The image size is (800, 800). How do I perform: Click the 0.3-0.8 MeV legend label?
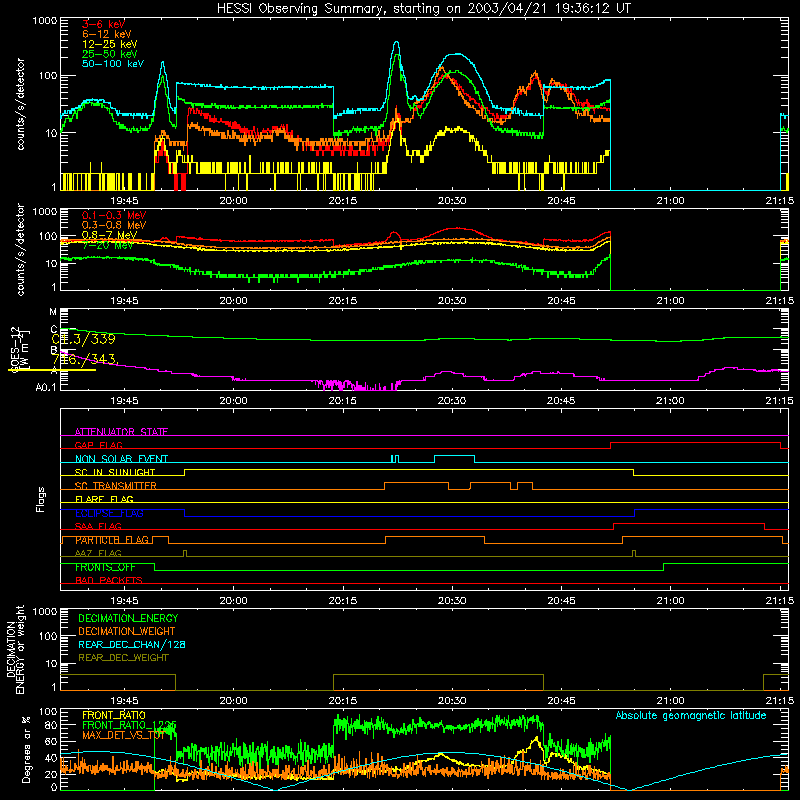coord(114,225)
